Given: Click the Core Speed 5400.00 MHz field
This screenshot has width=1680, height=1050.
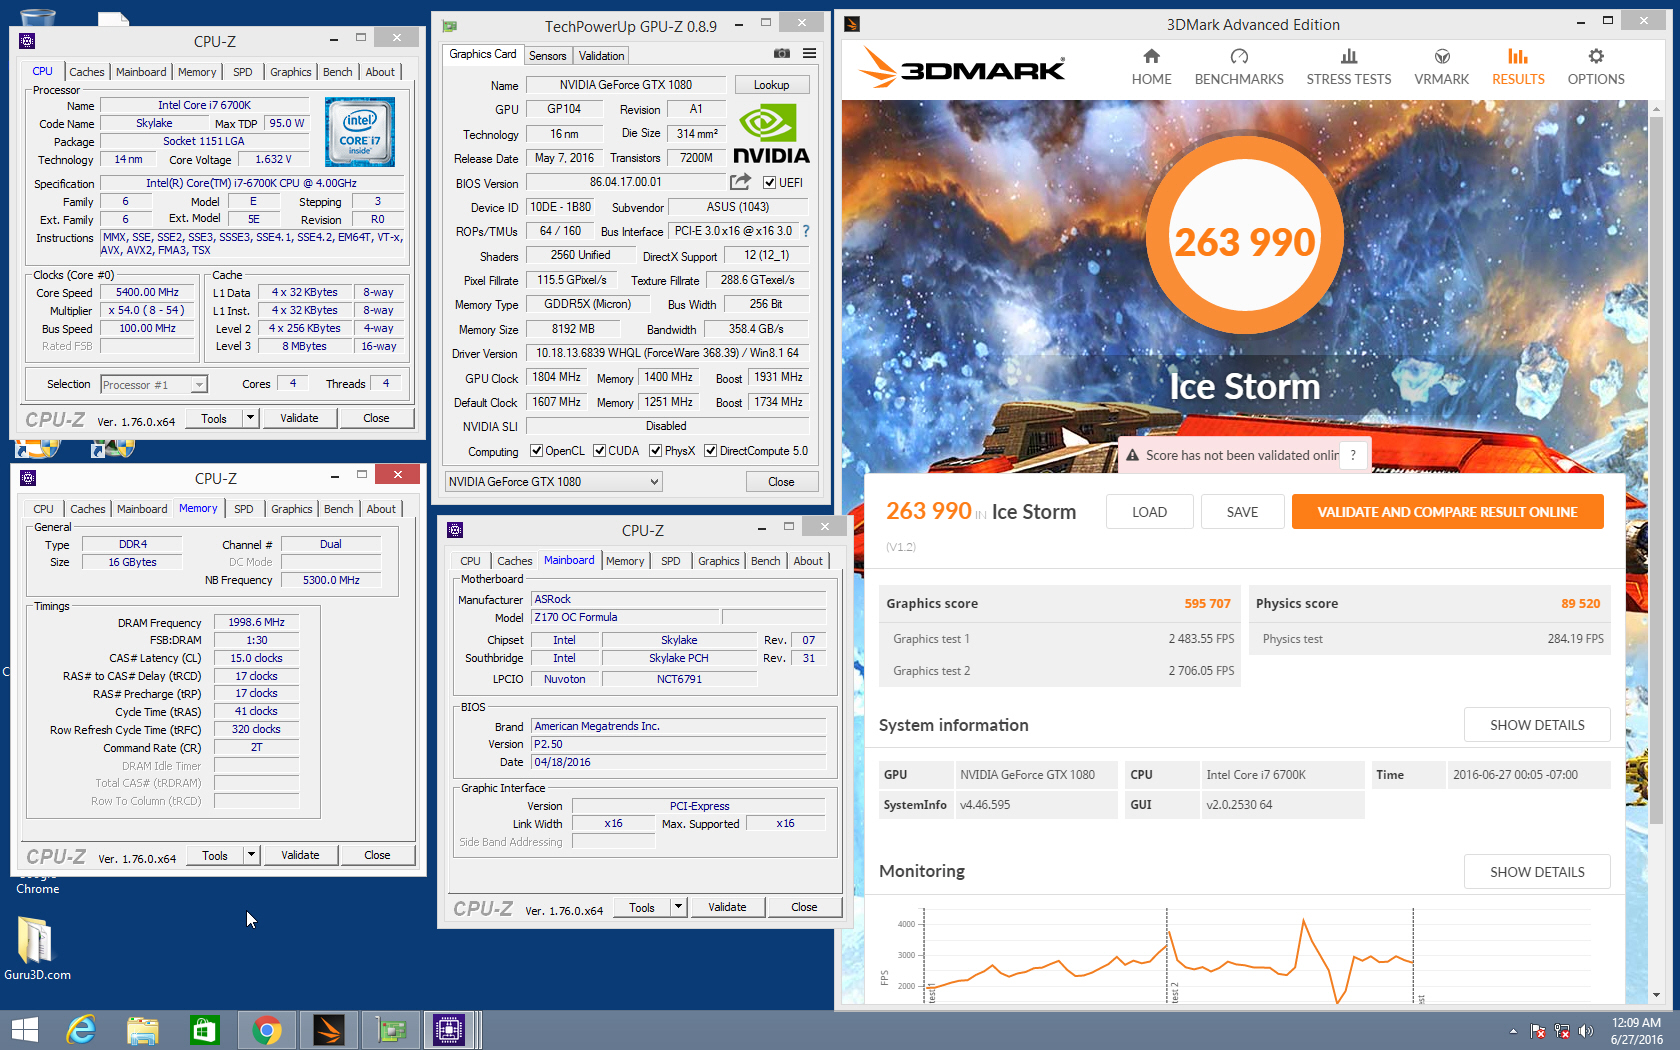Looking at the screenshot, I should [x=147, y=293].
